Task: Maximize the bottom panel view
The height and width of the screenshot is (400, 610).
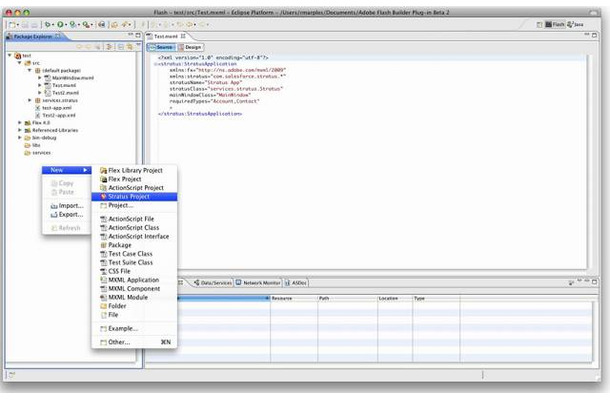Action: click(594, 282)
